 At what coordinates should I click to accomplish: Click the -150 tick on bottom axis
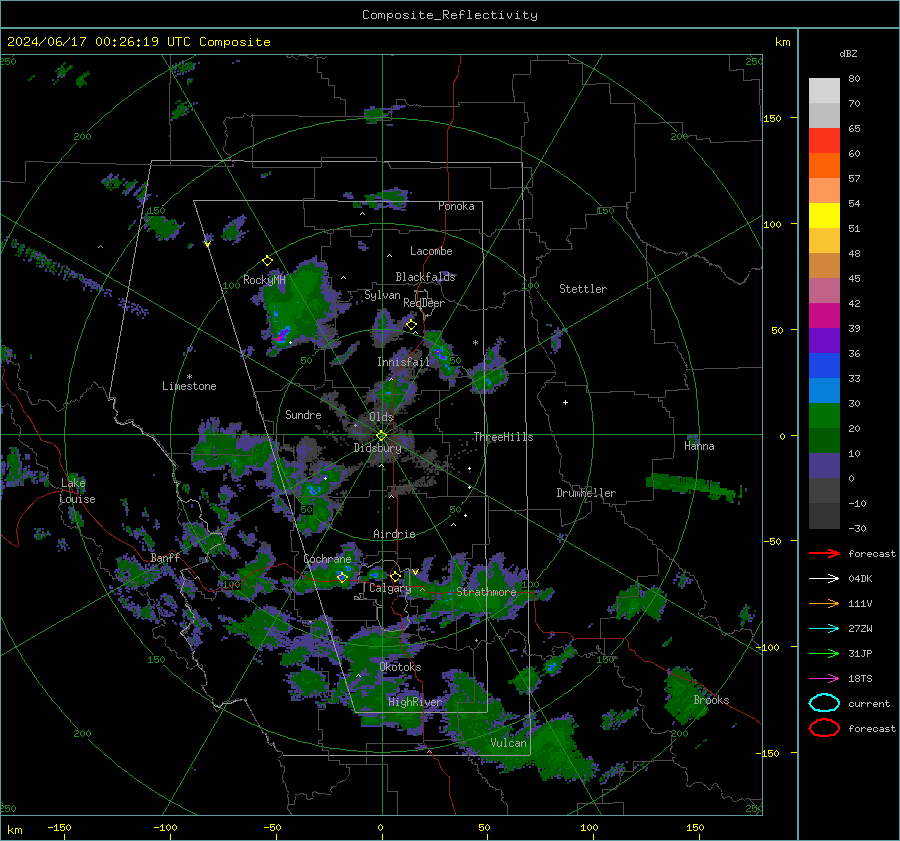[x=59, y=828]
